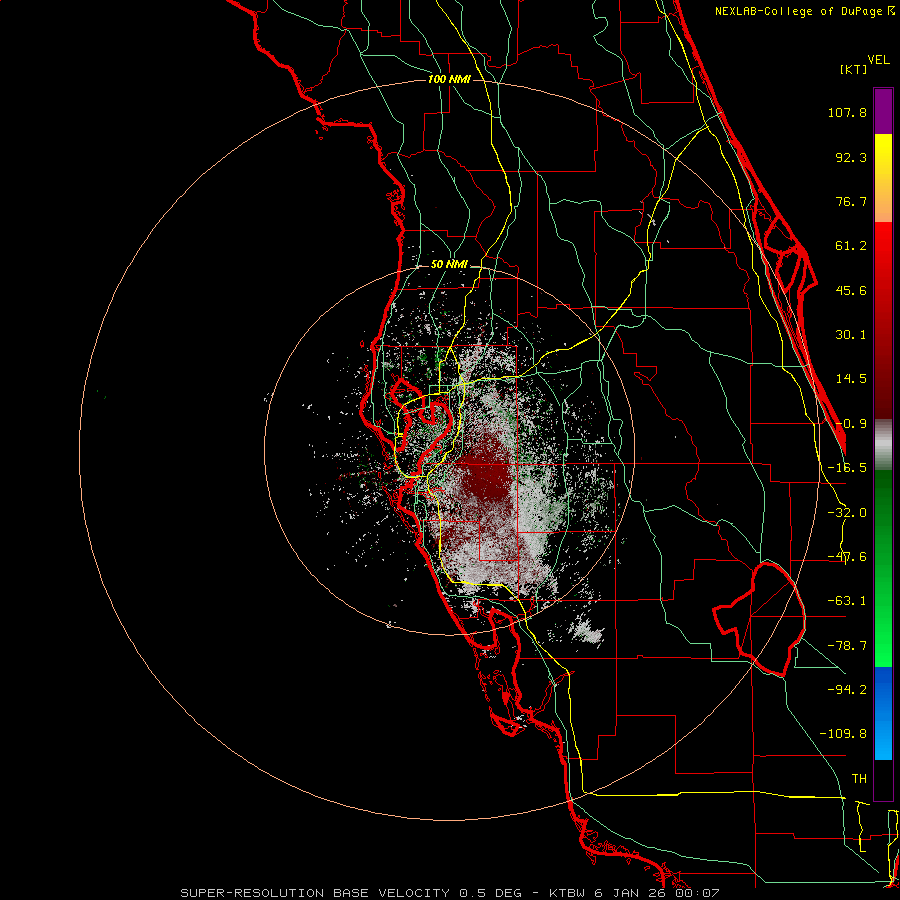Click the 61.2 velocity scale value
The width and height of the screenshot is (900, 900).
[851, 246]
